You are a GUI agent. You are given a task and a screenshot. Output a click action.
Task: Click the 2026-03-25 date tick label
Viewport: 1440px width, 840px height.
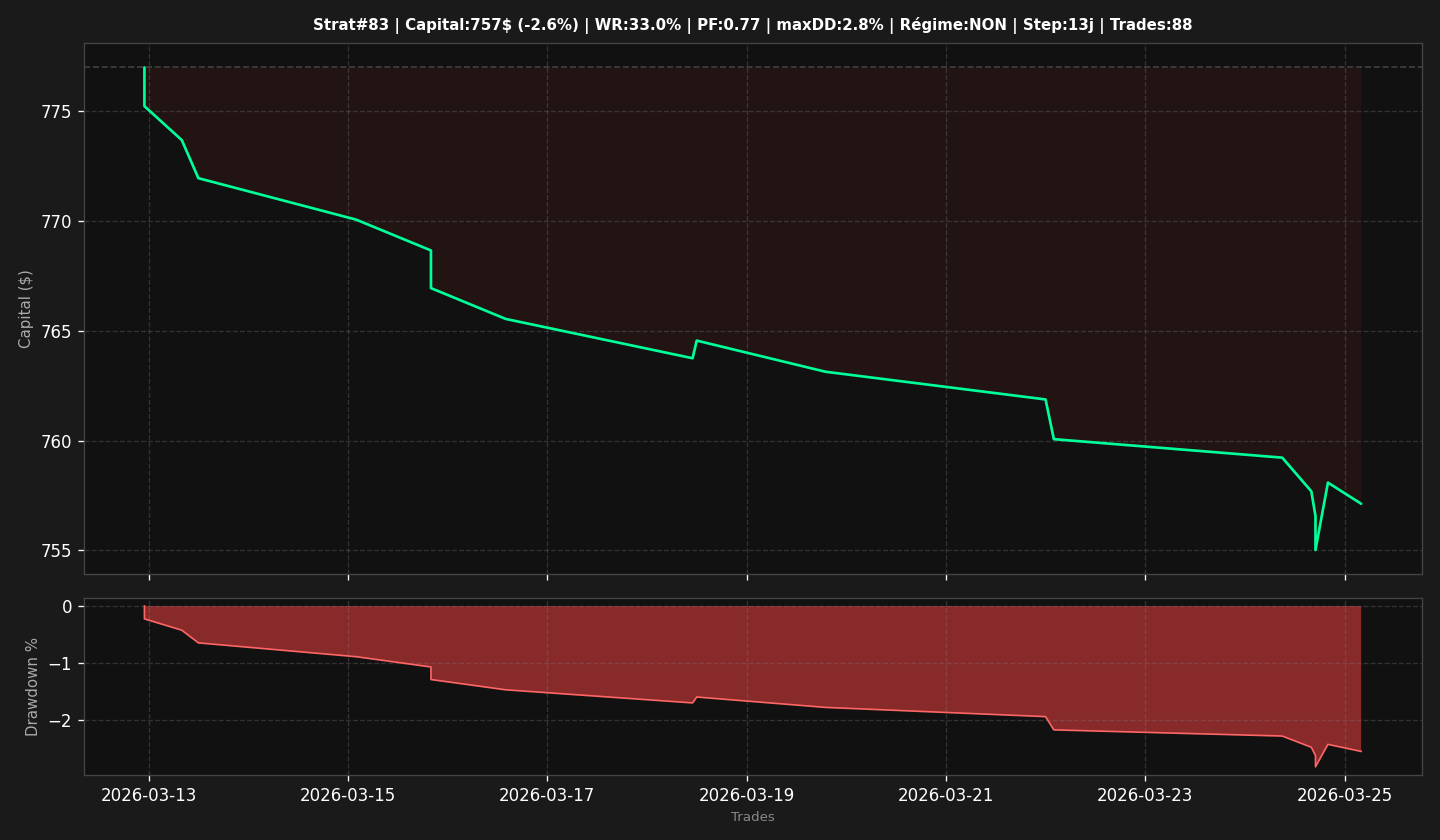[1345, 795]
